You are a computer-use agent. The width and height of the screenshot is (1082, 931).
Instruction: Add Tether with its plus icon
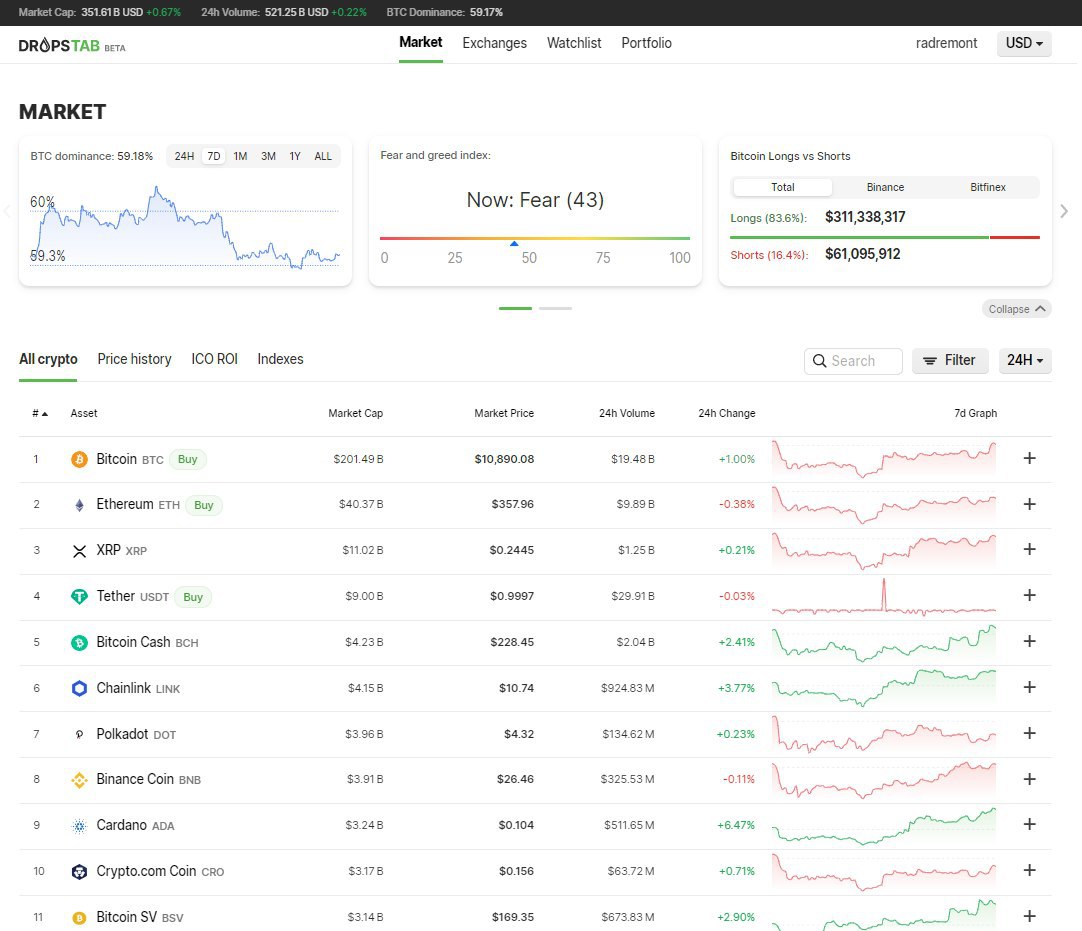point(1030,595)
